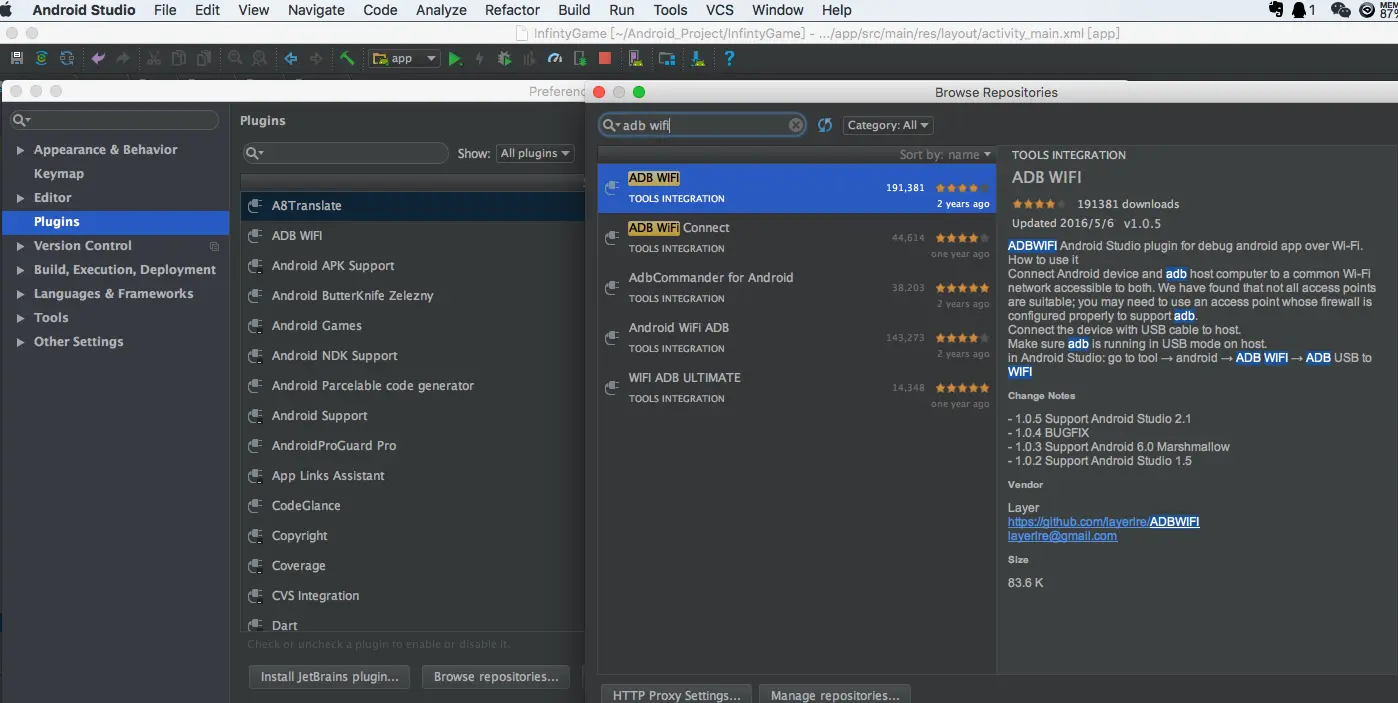Click the Evernote elephant menu bar icon
1398x703 pixels.
pos(1276,10)
